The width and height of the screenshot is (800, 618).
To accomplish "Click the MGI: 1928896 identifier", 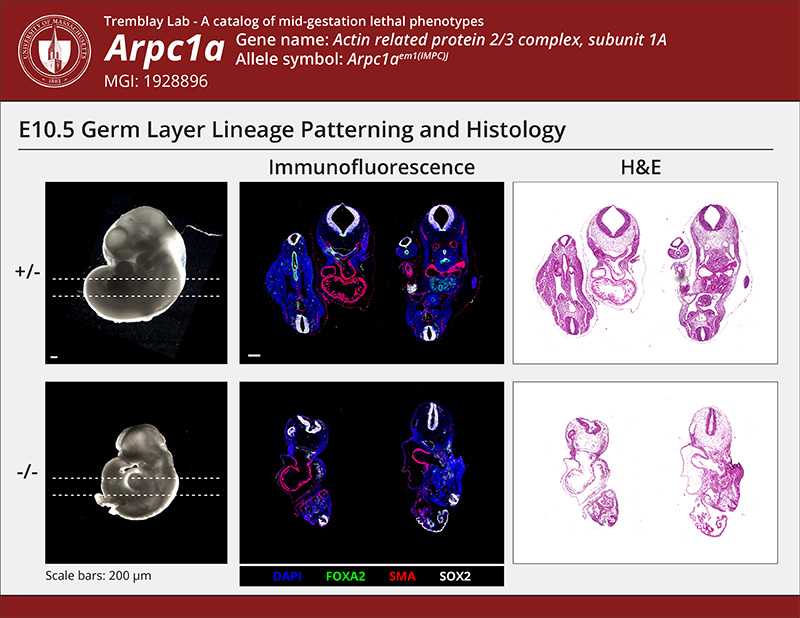I will pyautogui.click(x=156, y=81).
